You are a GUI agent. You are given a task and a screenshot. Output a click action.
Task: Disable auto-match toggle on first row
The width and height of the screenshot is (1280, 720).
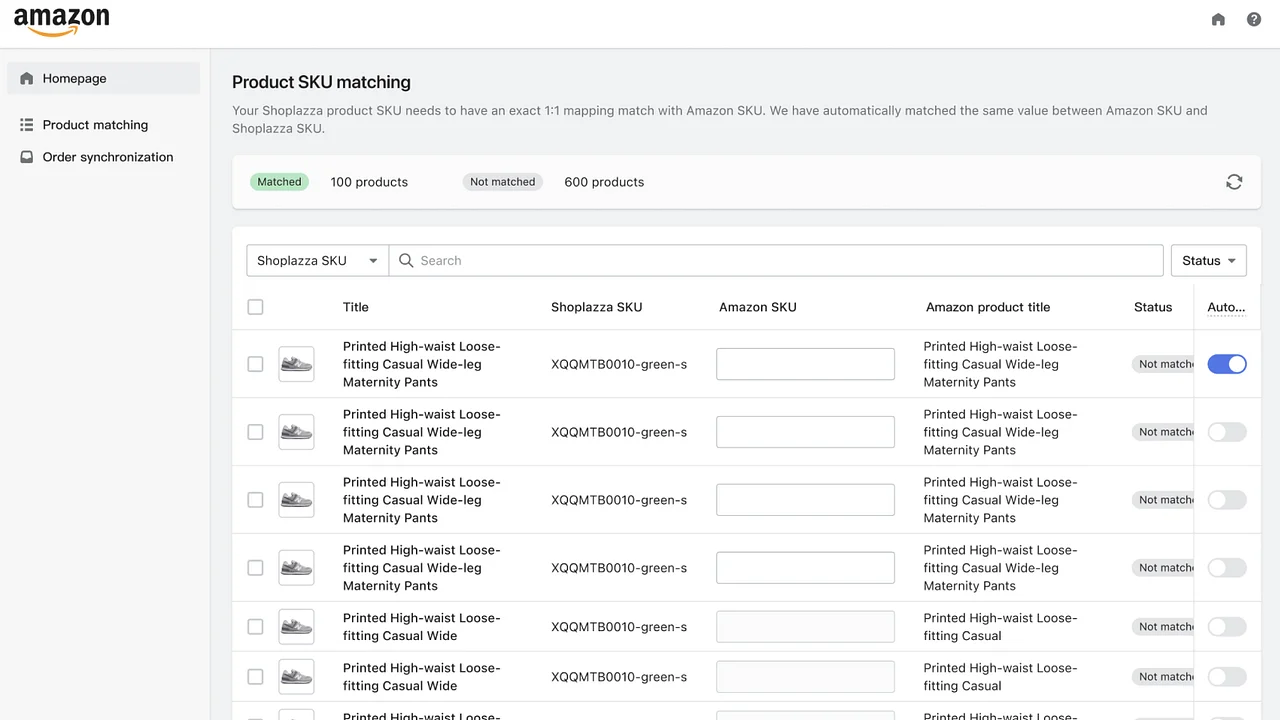[x=1227, y=364]
